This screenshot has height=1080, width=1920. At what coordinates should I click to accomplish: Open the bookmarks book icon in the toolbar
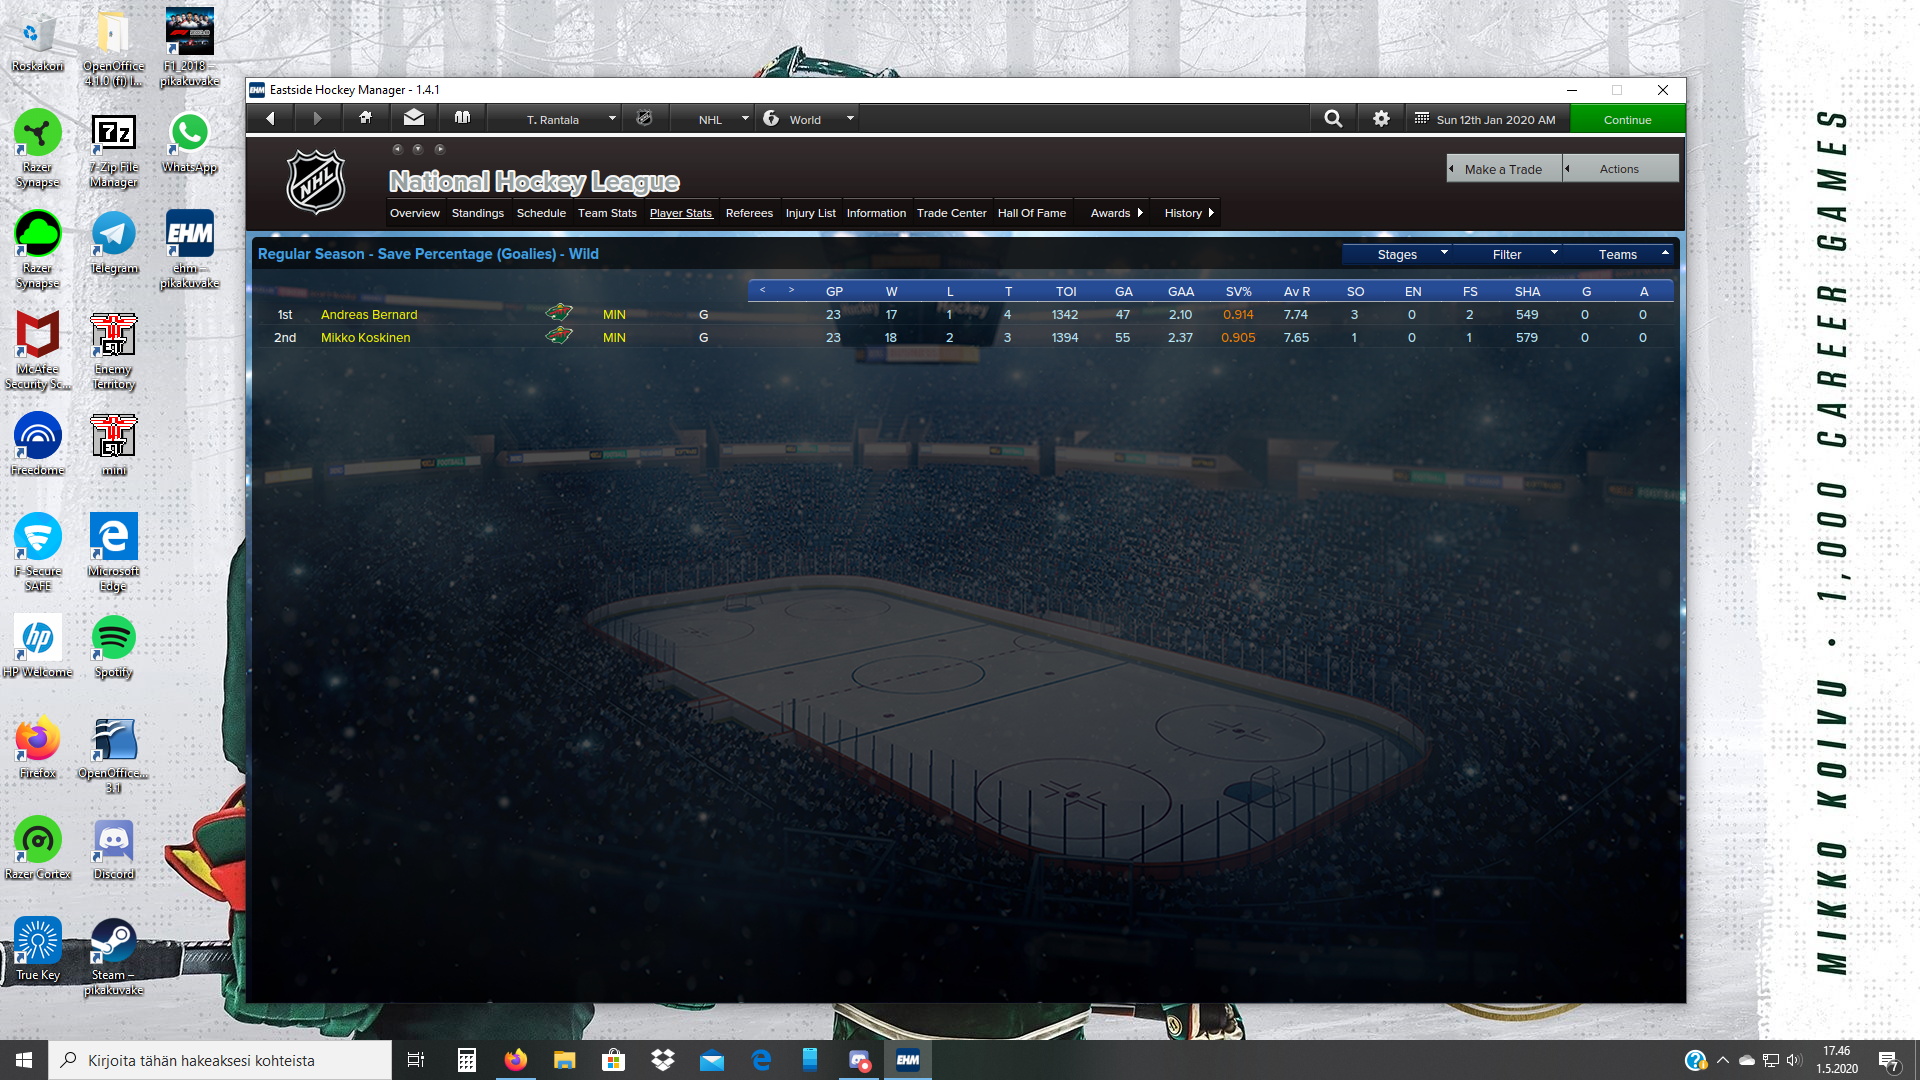tap(462, 118)
